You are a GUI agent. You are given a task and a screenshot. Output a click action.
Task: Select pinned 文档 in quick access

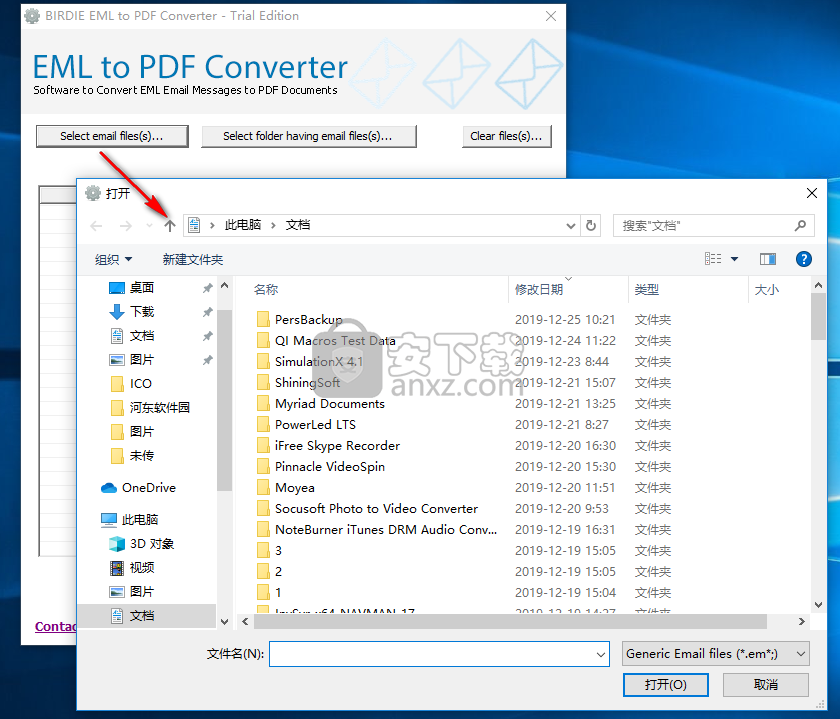coord(142,336)
